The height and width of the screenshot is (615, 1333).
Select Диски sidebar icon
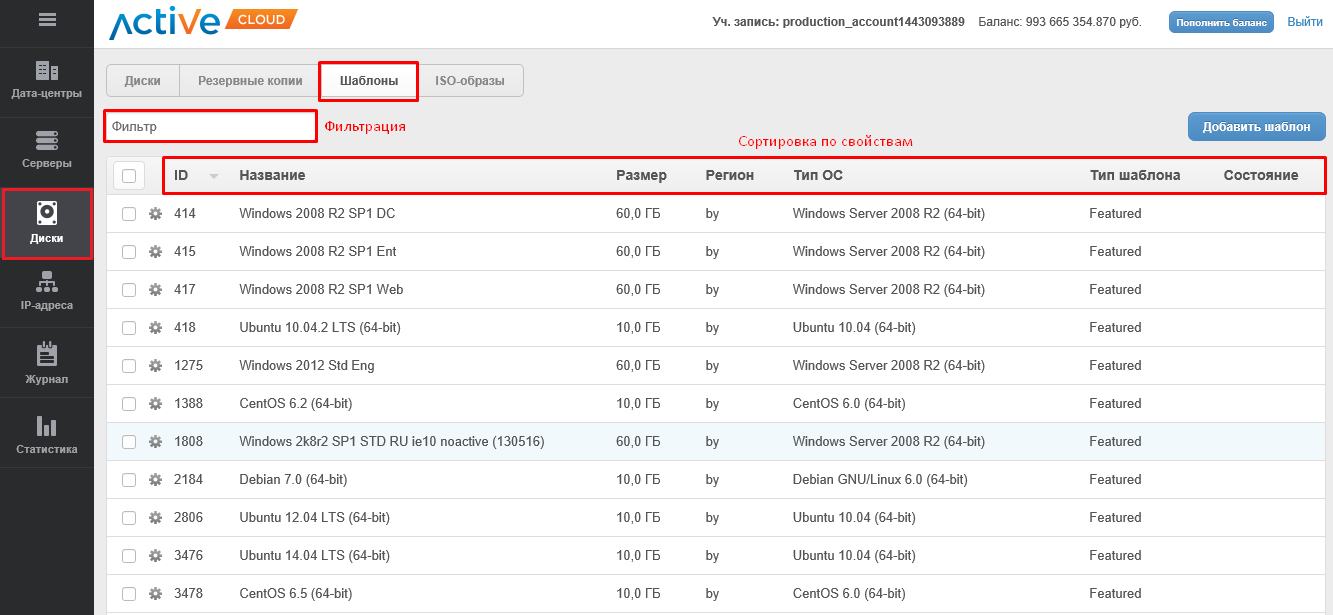[x=47, y=223]
